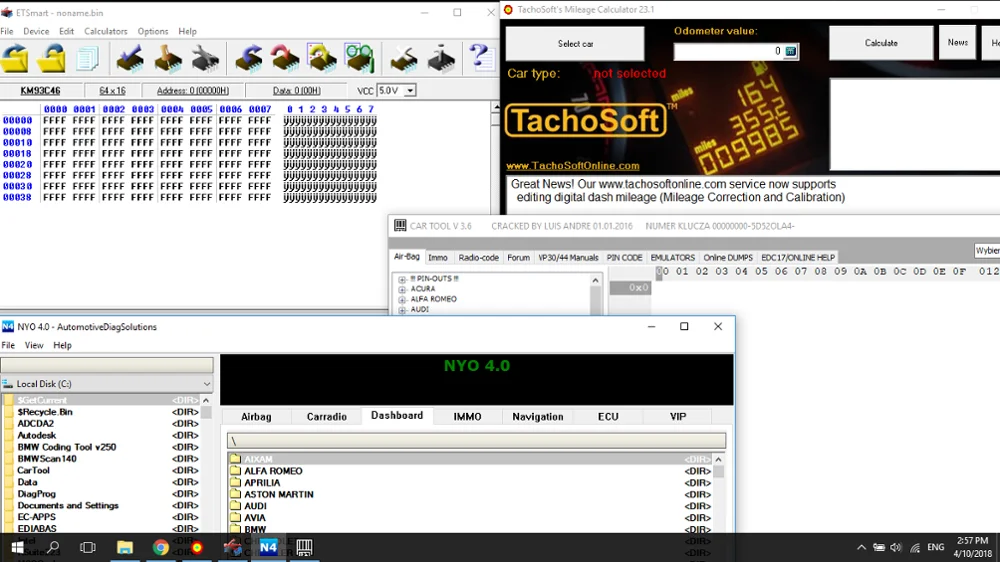
Task: Click the blue arrow read chip icon
Action: (x=248, y=59)
